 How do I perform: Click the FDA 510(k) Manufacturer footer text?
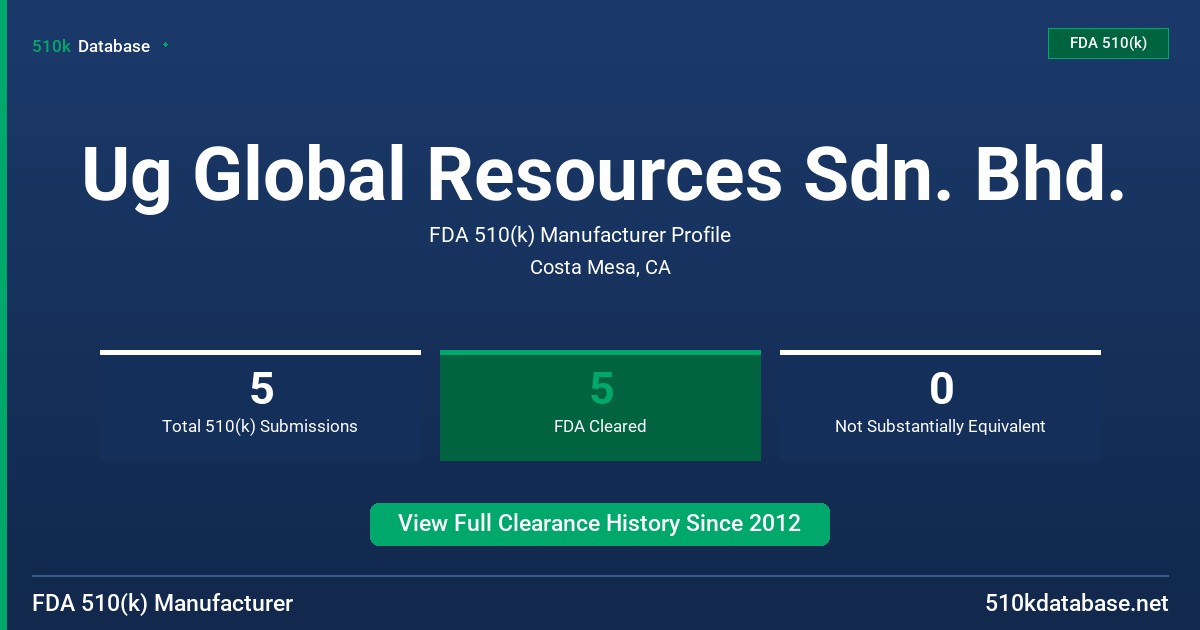163,604
